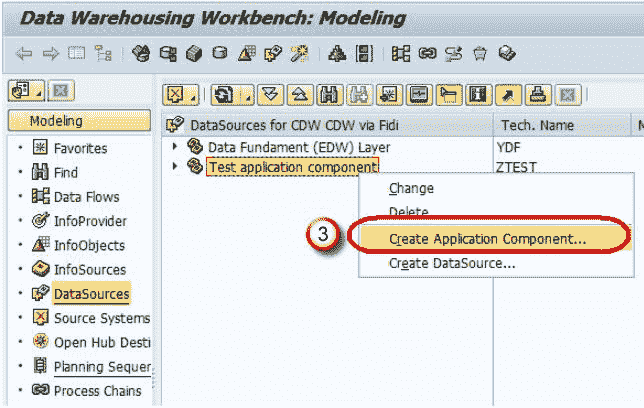
Task: Click the grayed-out forward arrow icon
Action: tap(51, 54)
